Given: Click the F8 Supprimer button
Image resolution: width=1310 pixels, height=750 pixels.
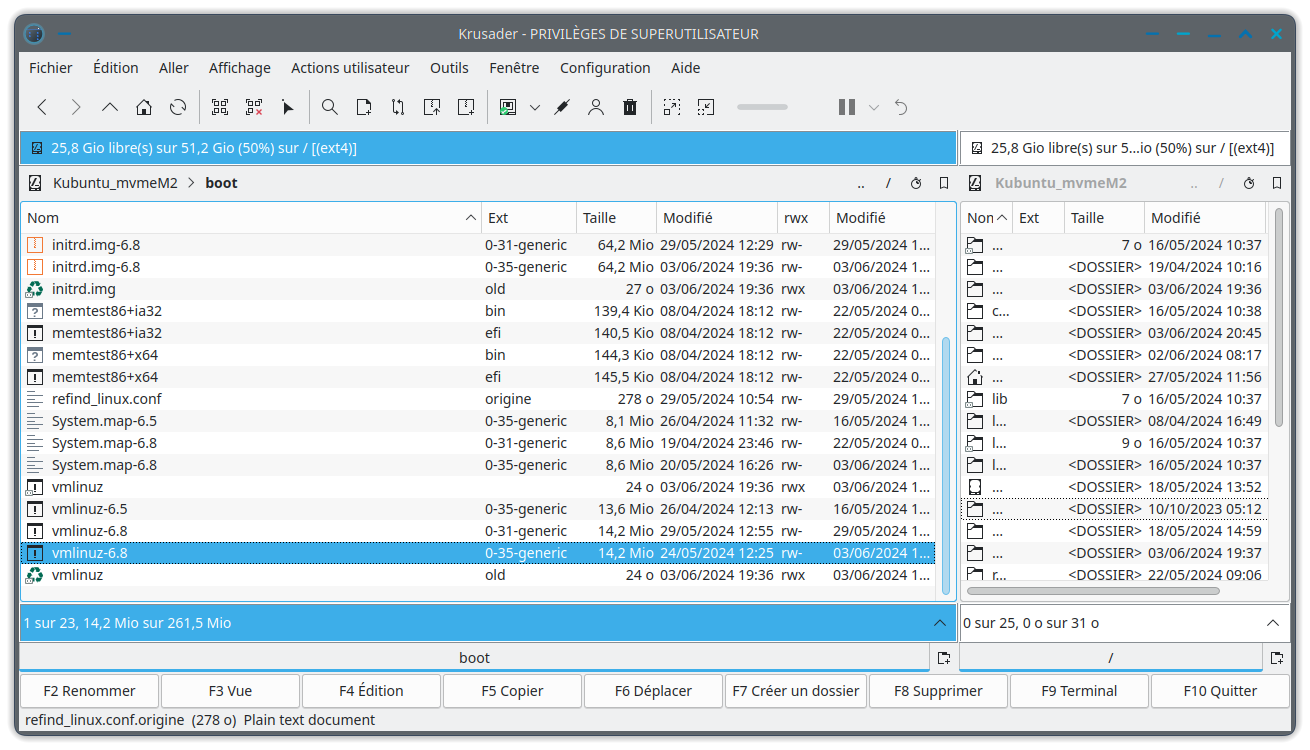Looking at the screenshot, I should (938, 691).
